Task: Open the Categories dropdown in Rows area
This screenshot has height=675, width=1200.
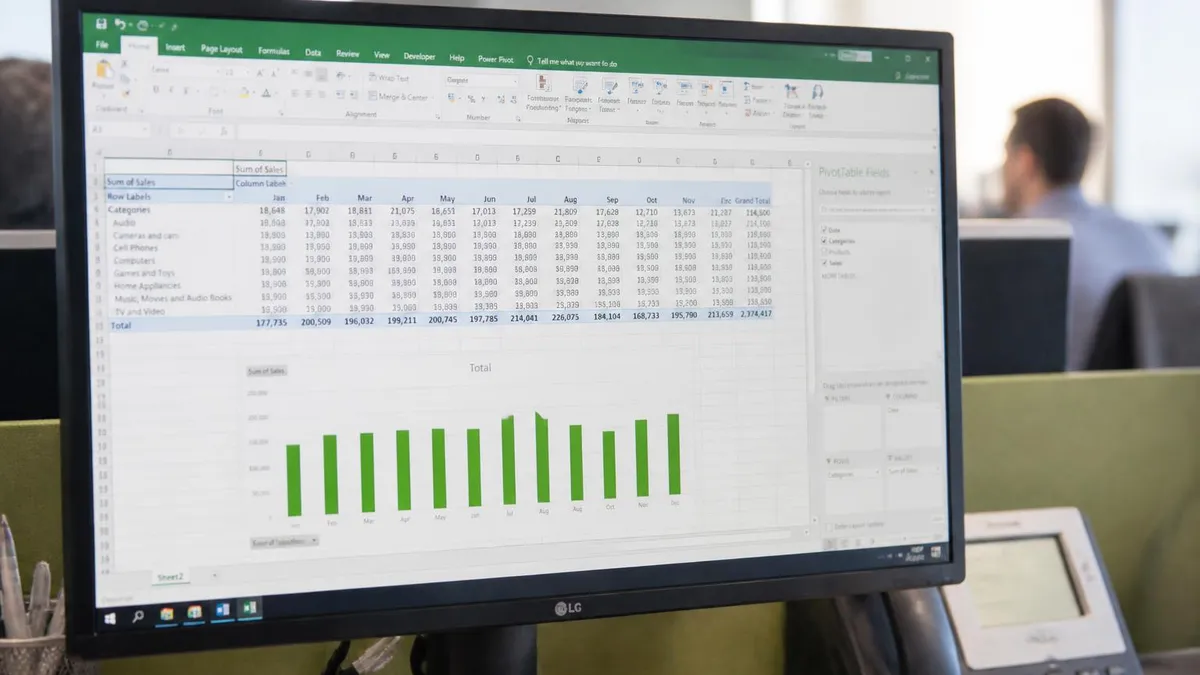Action: 877,472
